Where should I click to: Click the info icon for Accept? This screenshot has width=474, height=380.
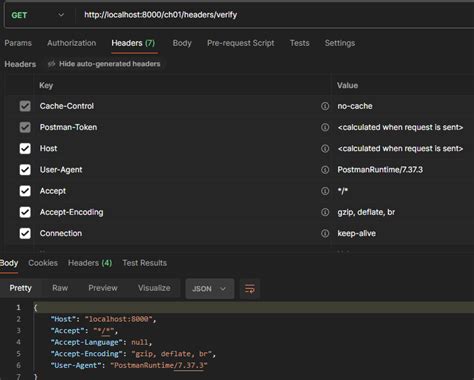coord(325,191)
